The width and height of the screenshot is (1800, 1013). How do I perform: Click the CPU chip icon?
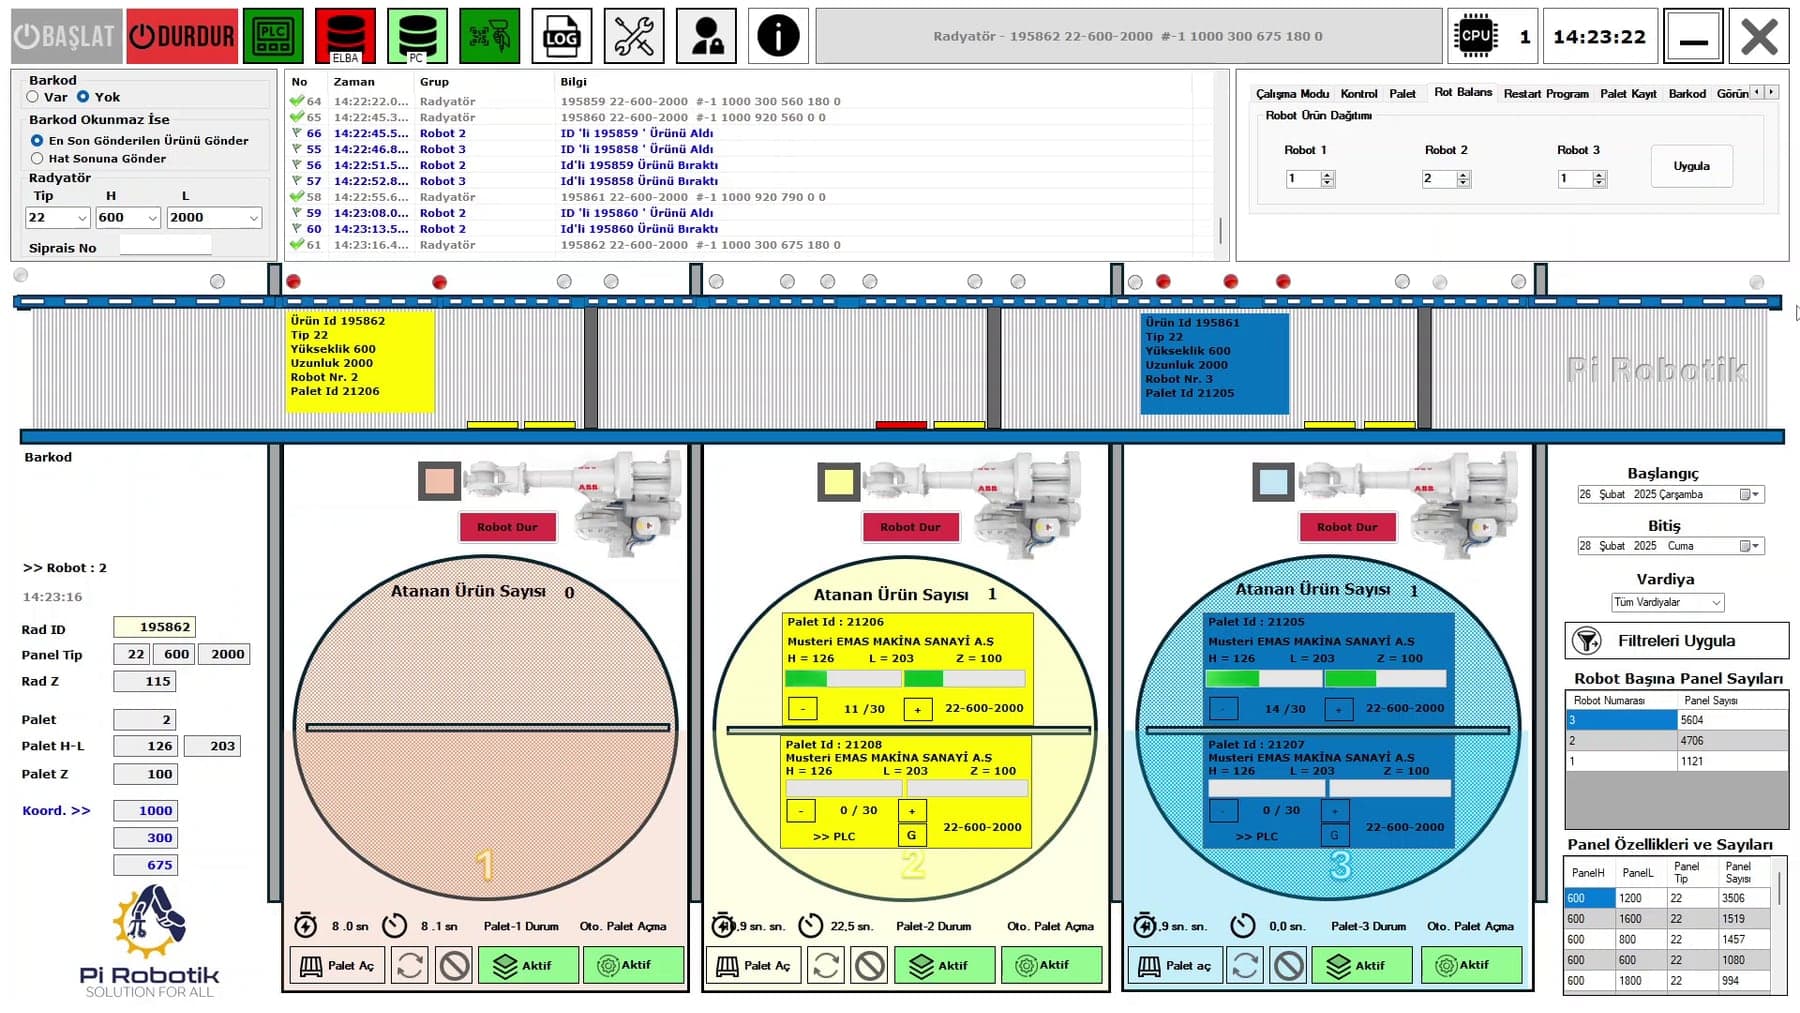[x=1476, y=36]
